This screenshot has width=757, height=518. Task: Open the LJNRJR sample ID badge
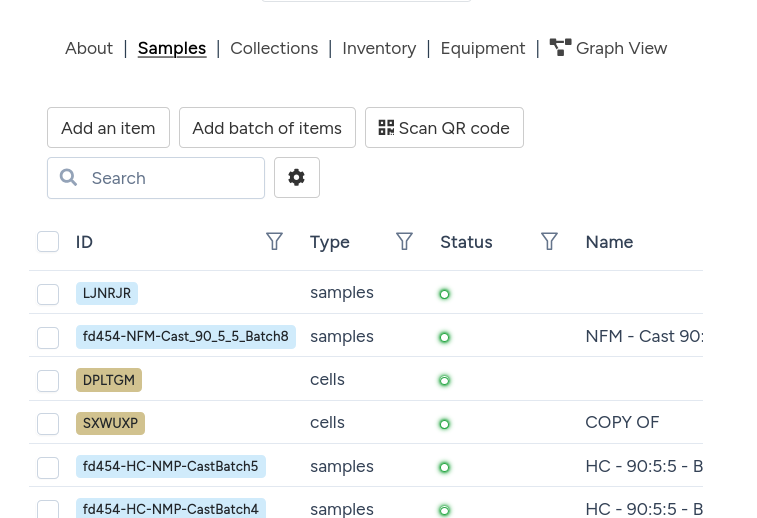click(x=107, y=294)
